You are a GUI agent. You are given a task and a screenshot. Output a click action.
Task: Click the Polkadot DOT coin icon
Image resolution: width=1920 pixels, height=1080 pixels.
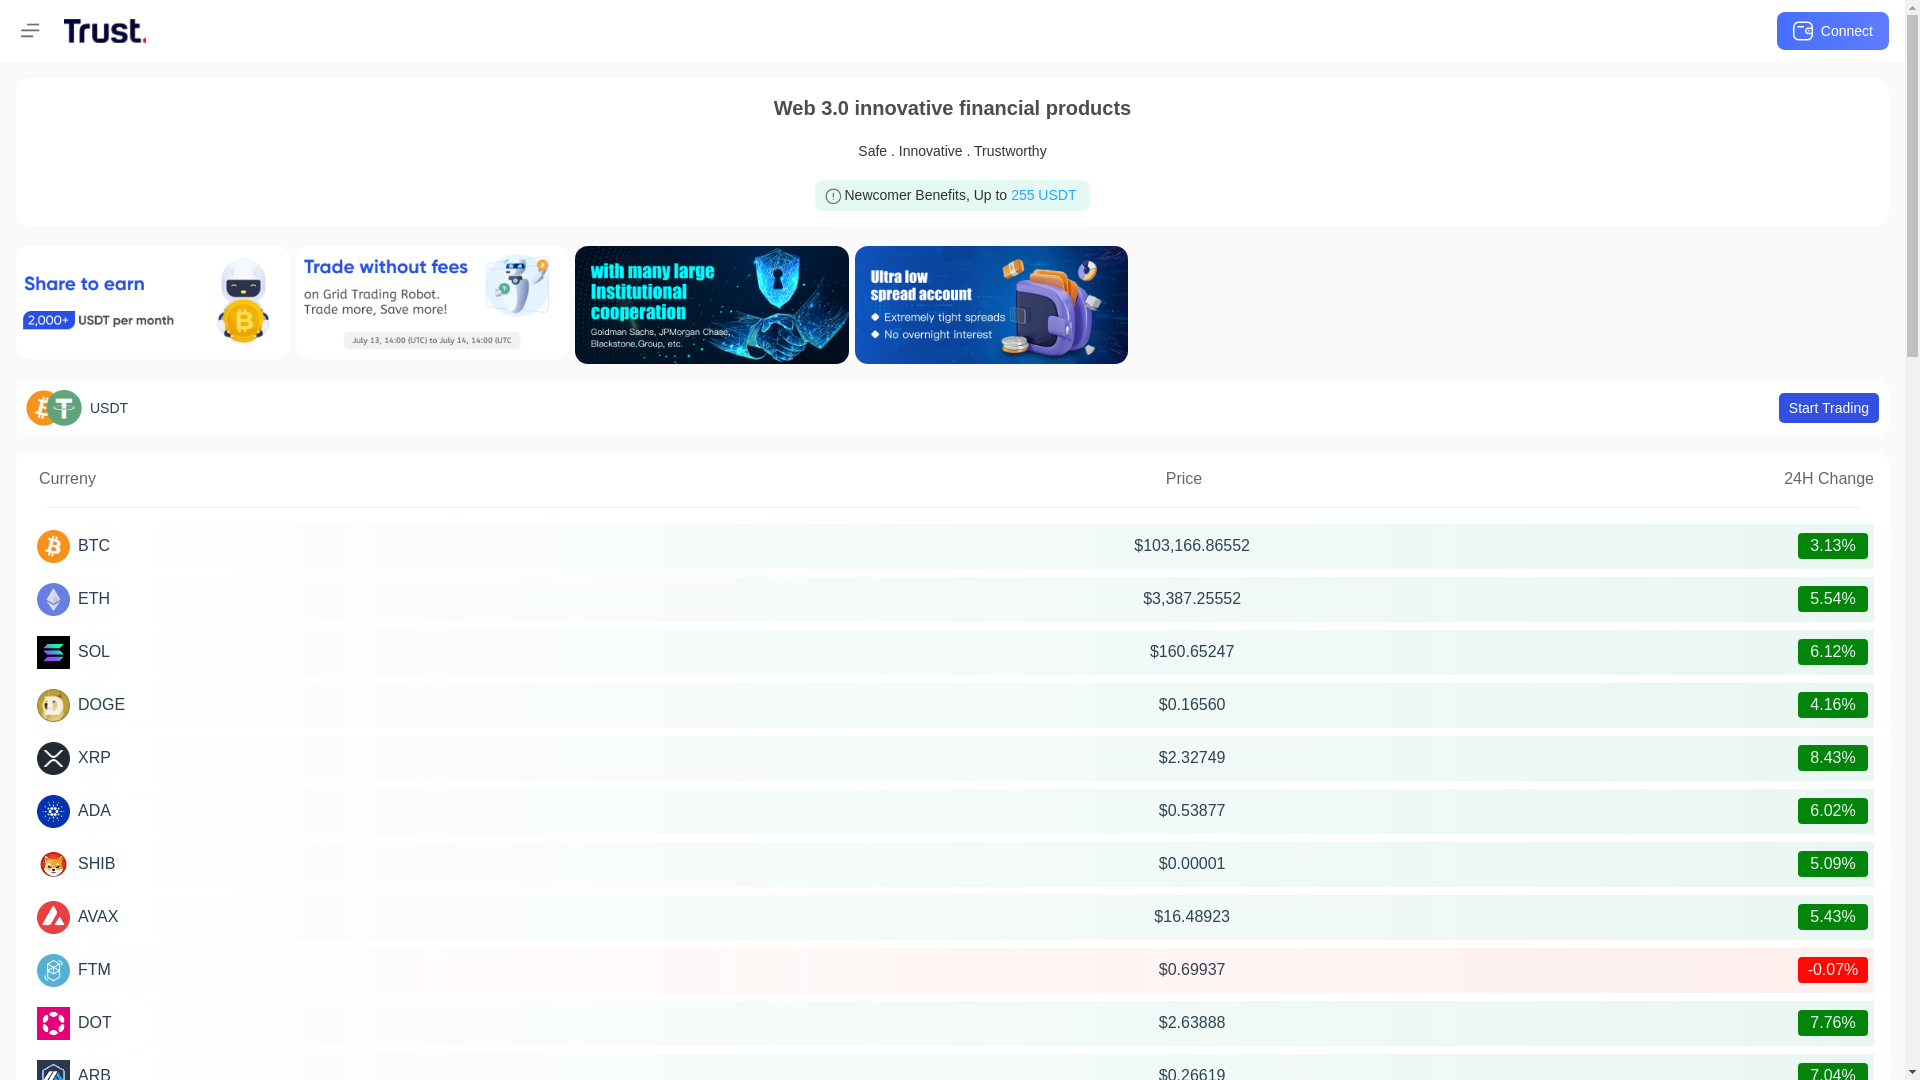(53, 1023)
